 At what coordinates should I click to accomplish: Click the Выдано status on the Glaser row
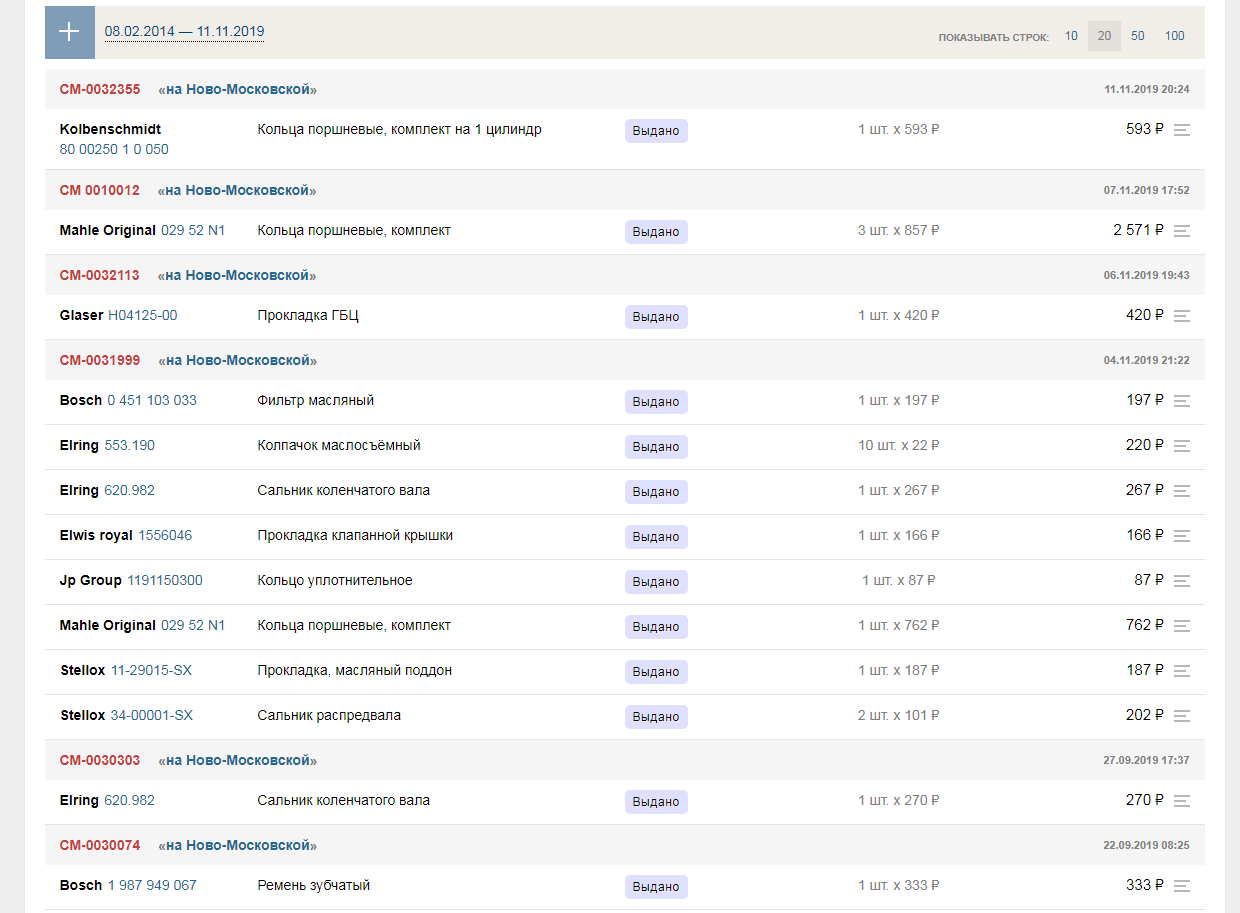click(656, 316)
